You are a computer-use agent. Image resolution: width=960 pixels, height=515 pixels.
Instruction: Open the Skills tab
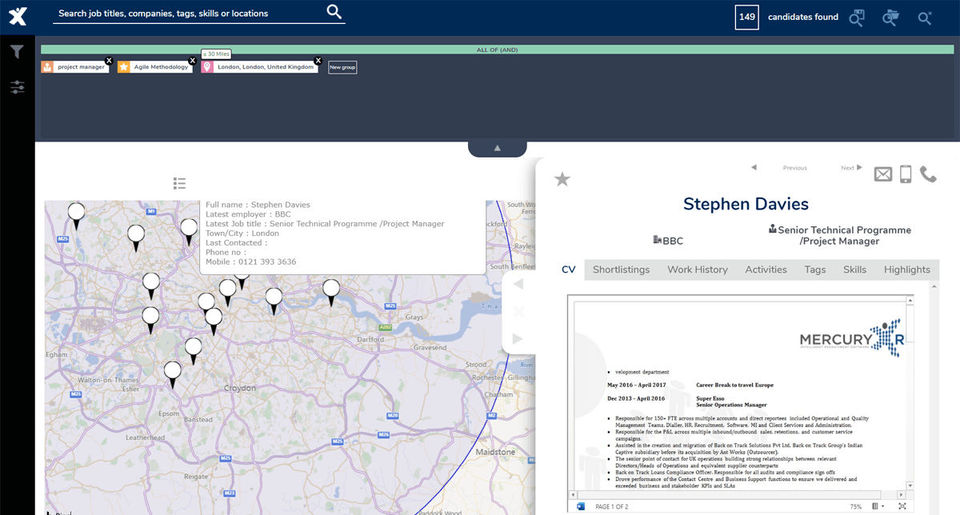point(854,270)
